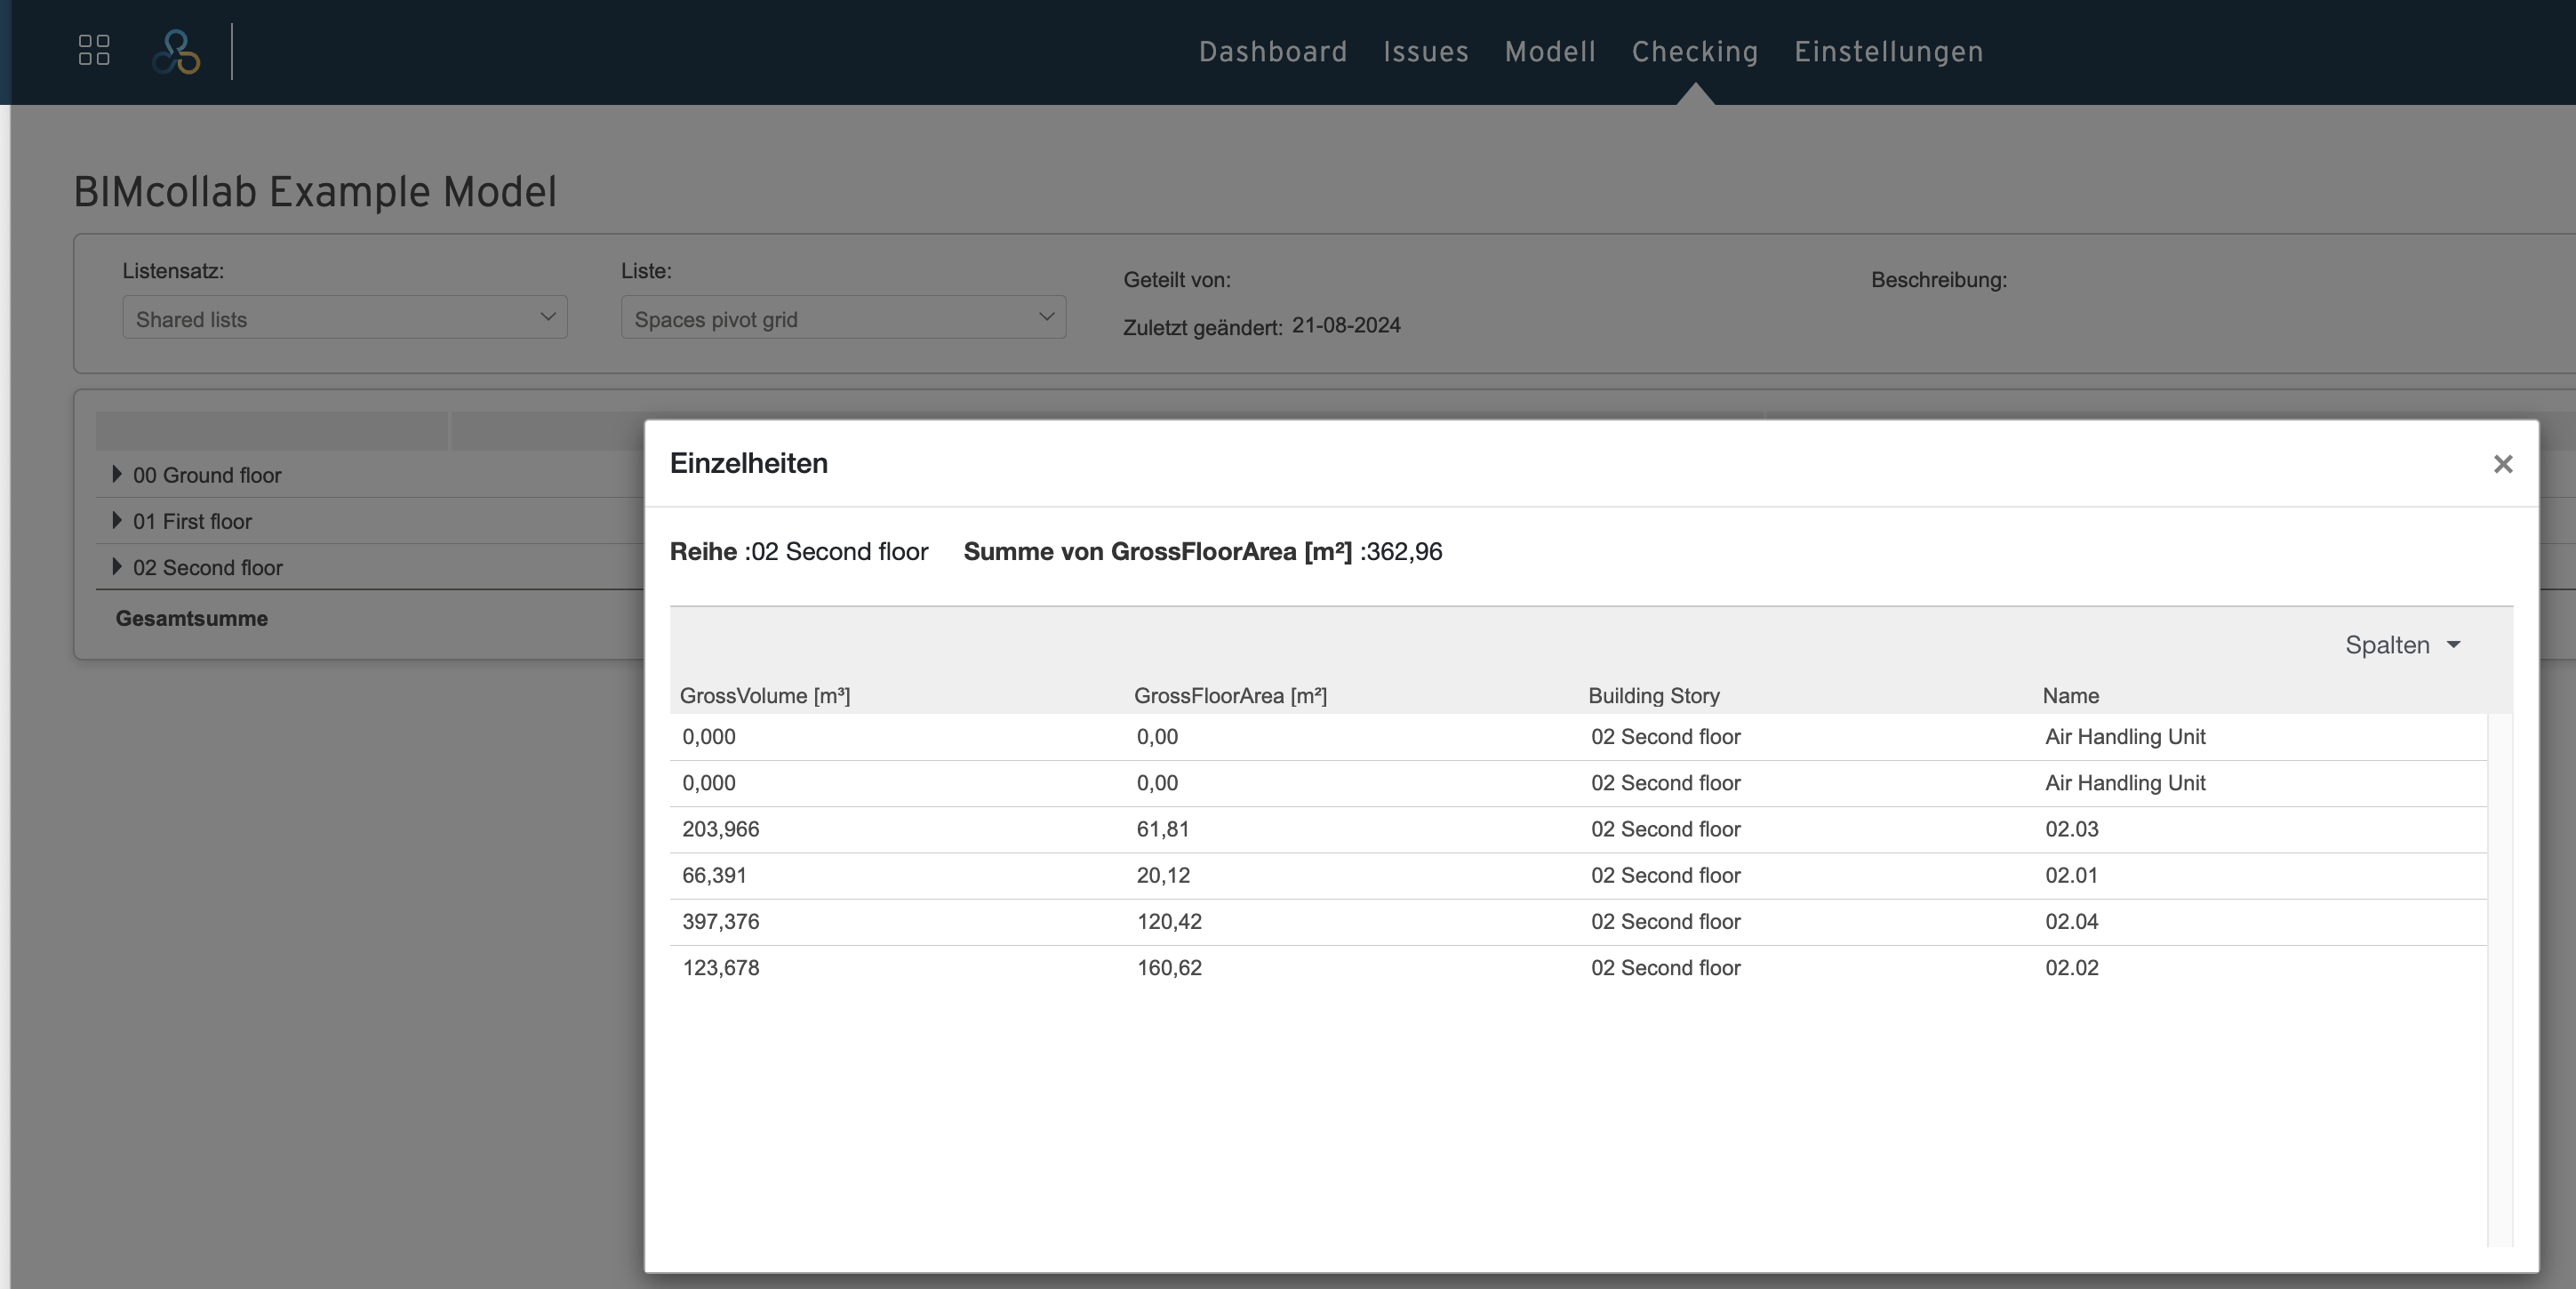The width and height of the screenshot is (2576, 1289).
Task: Go to the Modell tab
Action: pos(1550,52)
